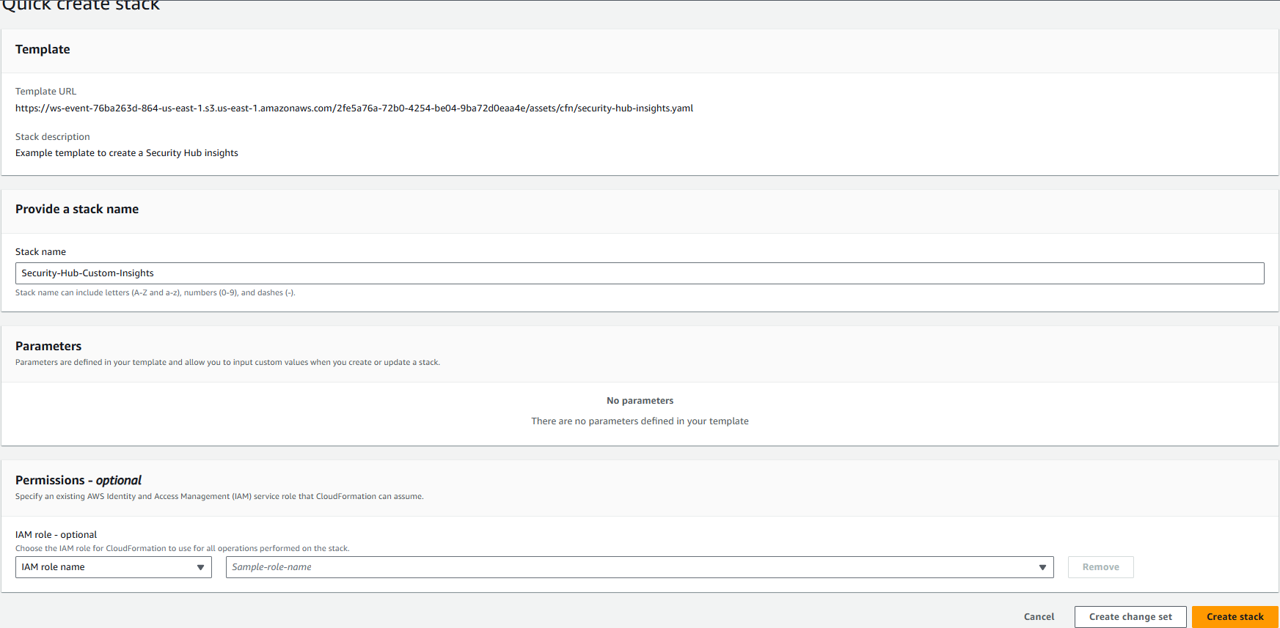Click 'Choose the IAM role for CloudFormation' hint
The height and width of the screenshot is (628, 1280).
pyautogui.click(x=182, y=548)
